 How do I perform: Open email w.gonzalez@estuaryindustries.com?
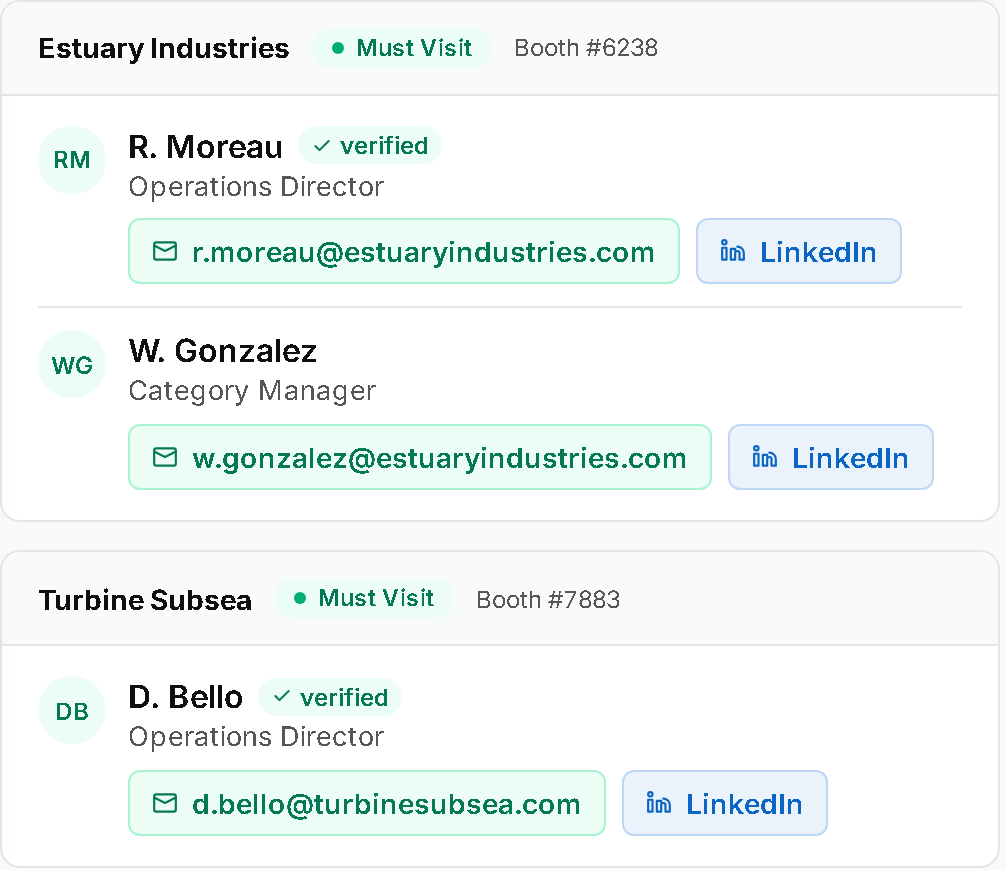[x=420, y=457]
